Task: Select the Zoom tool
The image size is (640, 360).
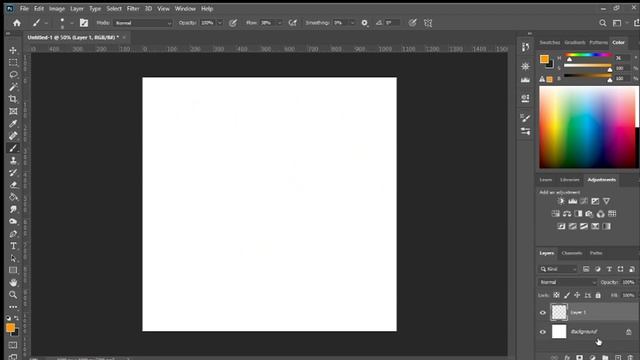Action: [13, 295]
